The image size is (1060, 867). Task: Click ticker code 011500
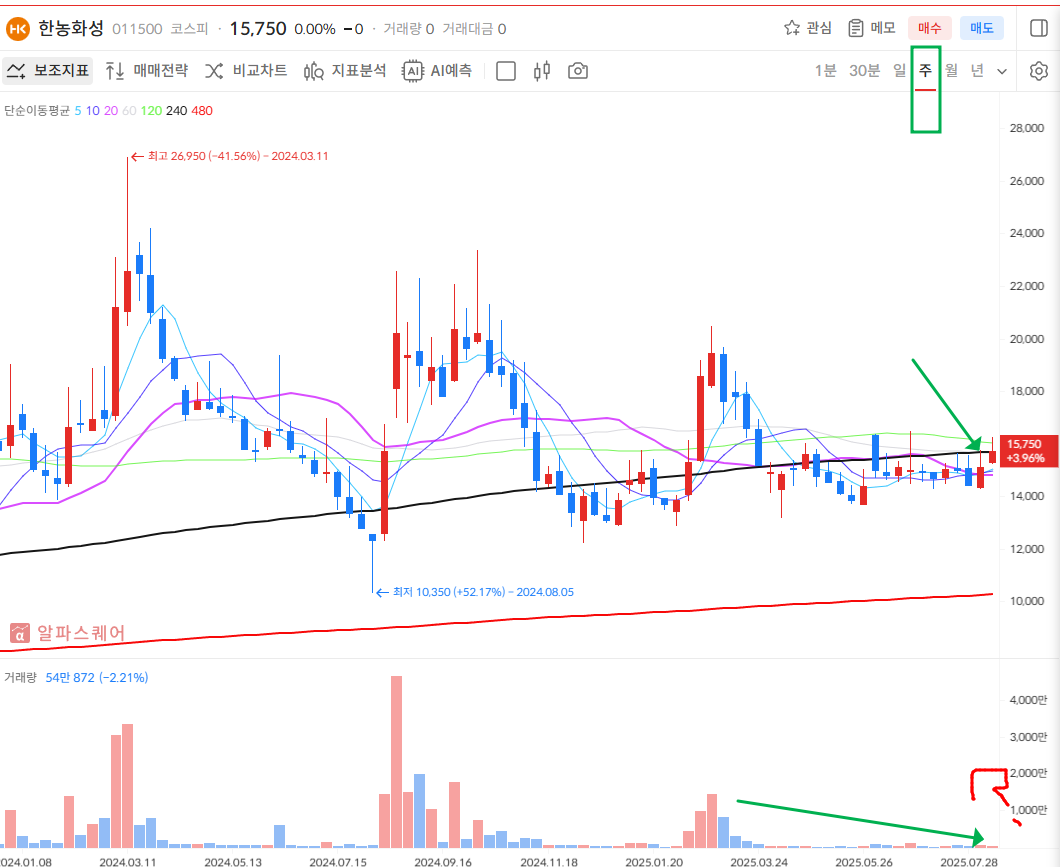coord(137,29)
